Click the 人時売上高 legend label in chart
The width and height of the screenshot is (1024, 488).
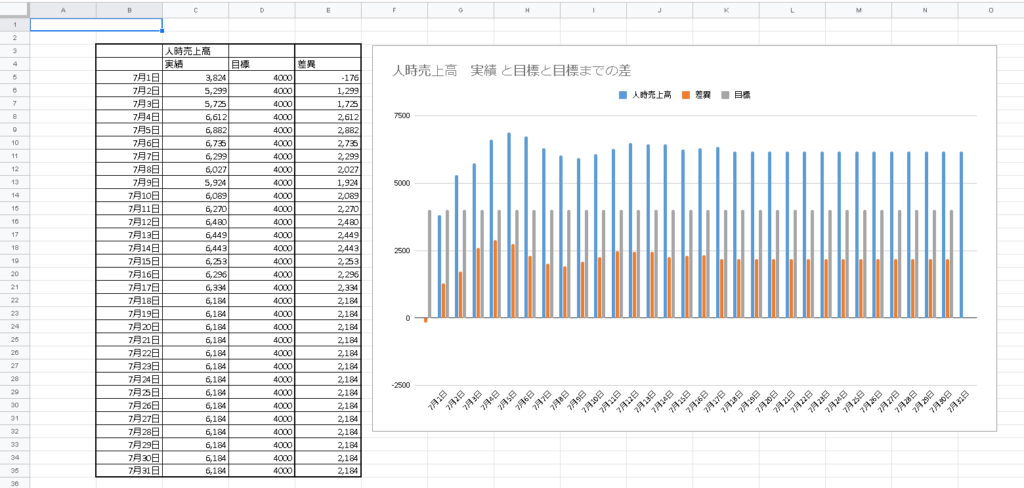pos(652,95)
